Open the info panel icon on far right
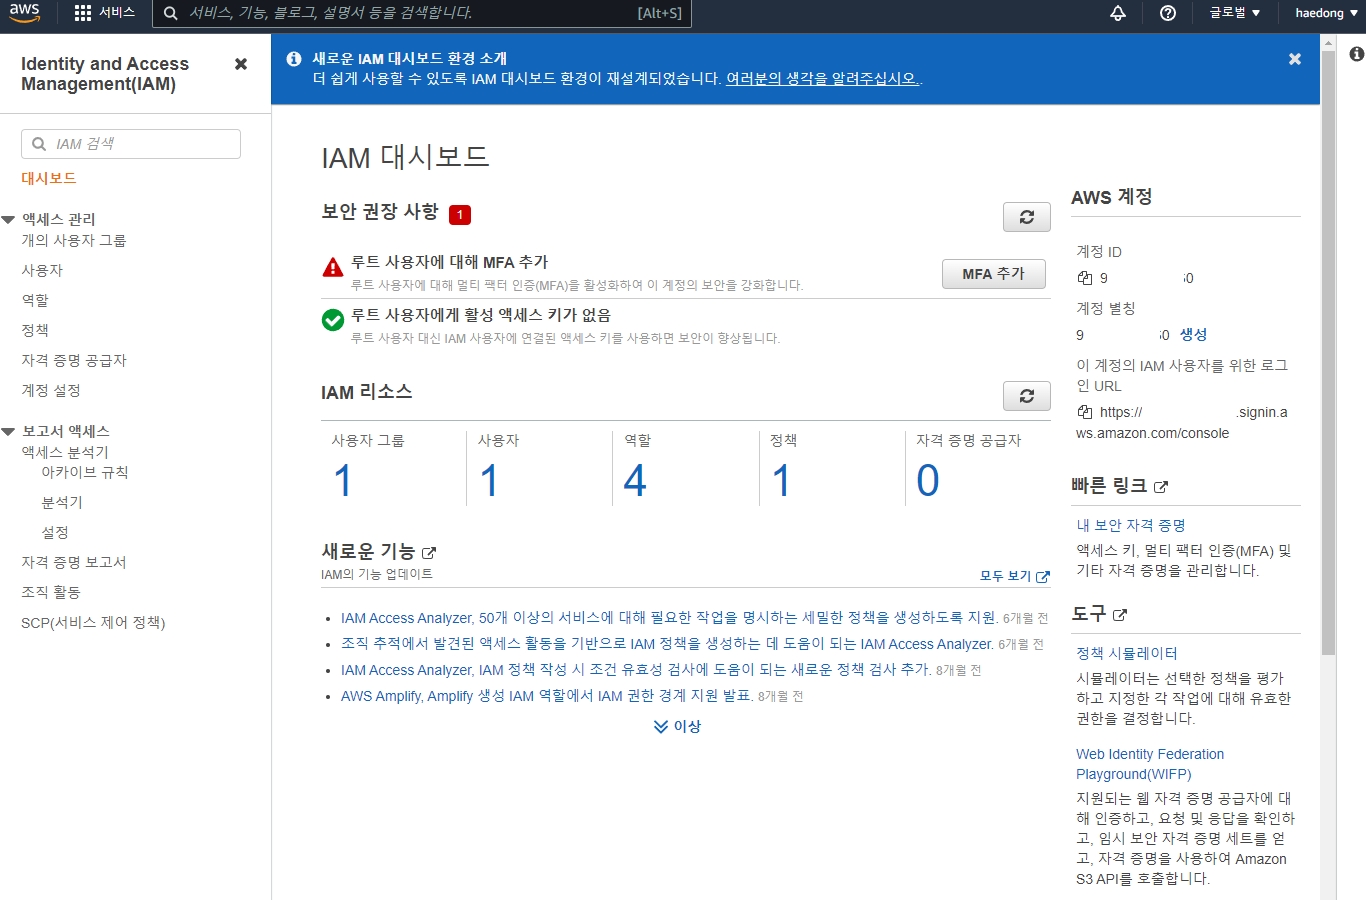The width and height of the screenshot is (1366, 900). 1357,54
